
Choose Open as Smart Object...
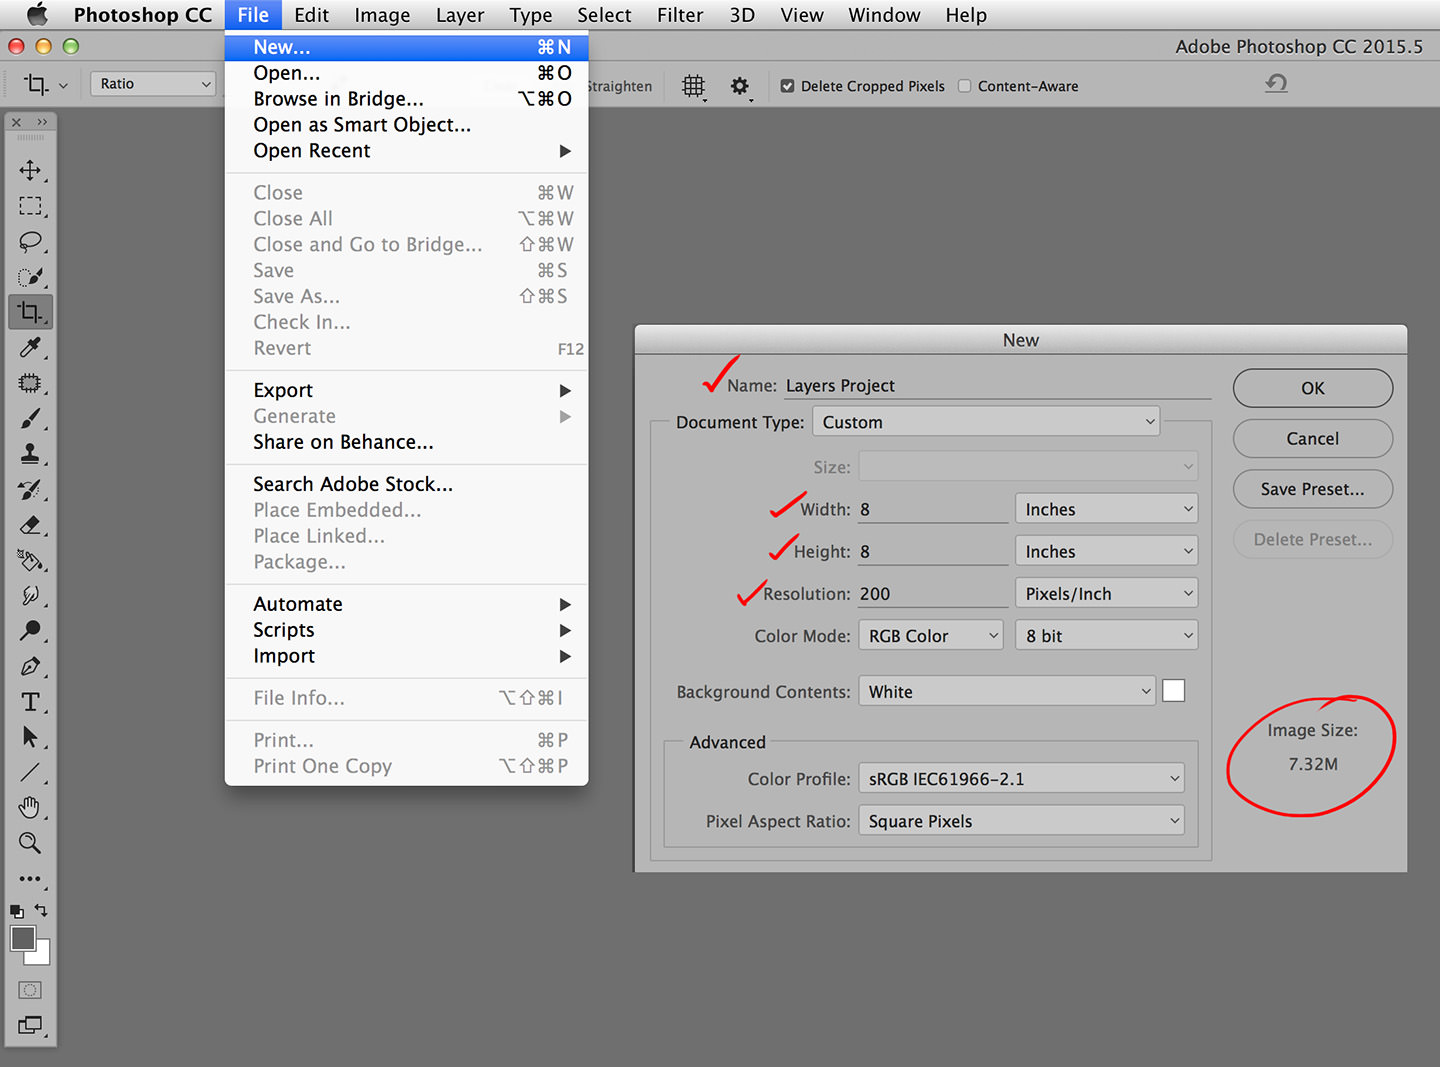[x=406, y=125]
